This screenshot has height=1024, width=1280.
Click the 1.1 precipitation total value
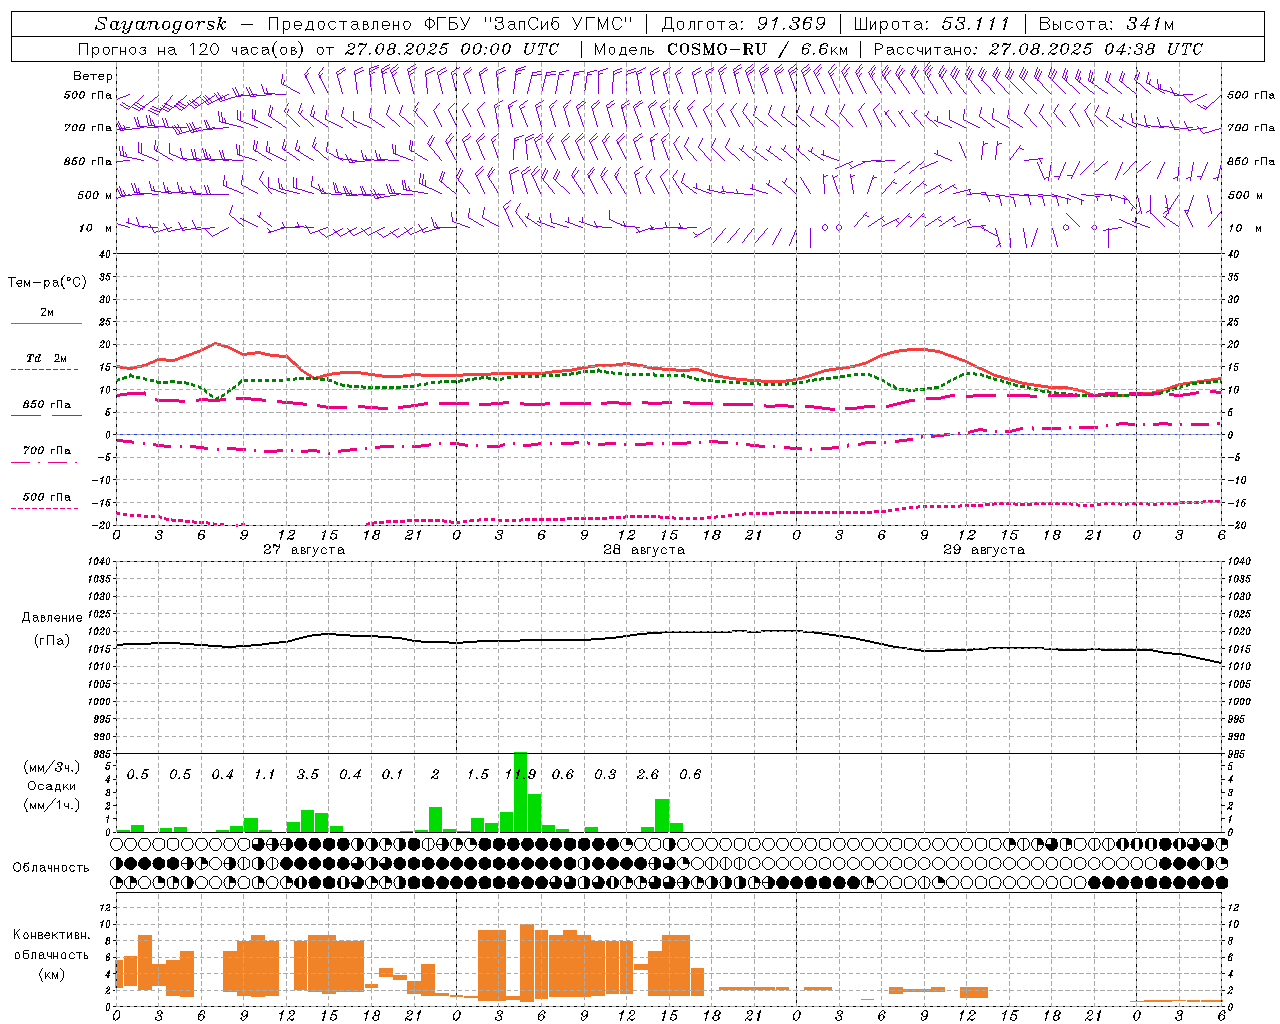pyautogui.click(x=265, y=774)
